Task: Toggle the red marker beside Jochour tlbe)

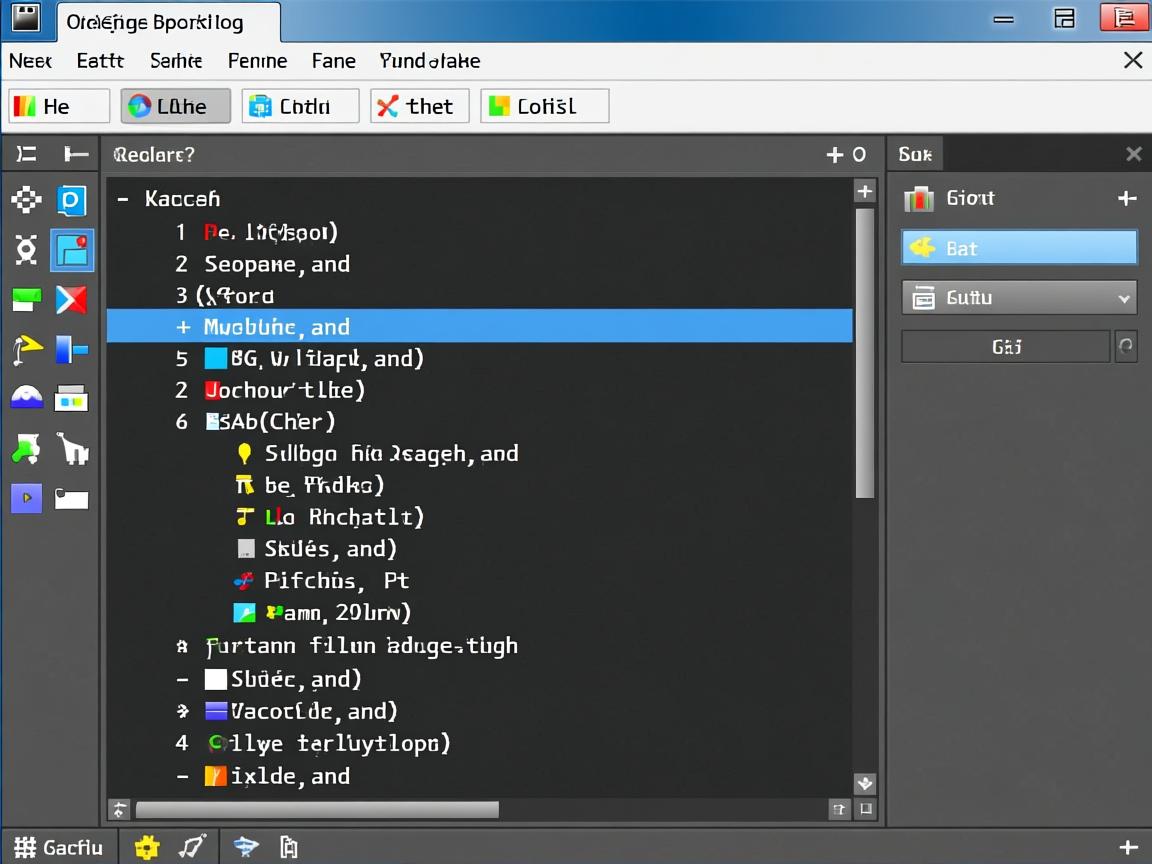Action: pos(211,390)
